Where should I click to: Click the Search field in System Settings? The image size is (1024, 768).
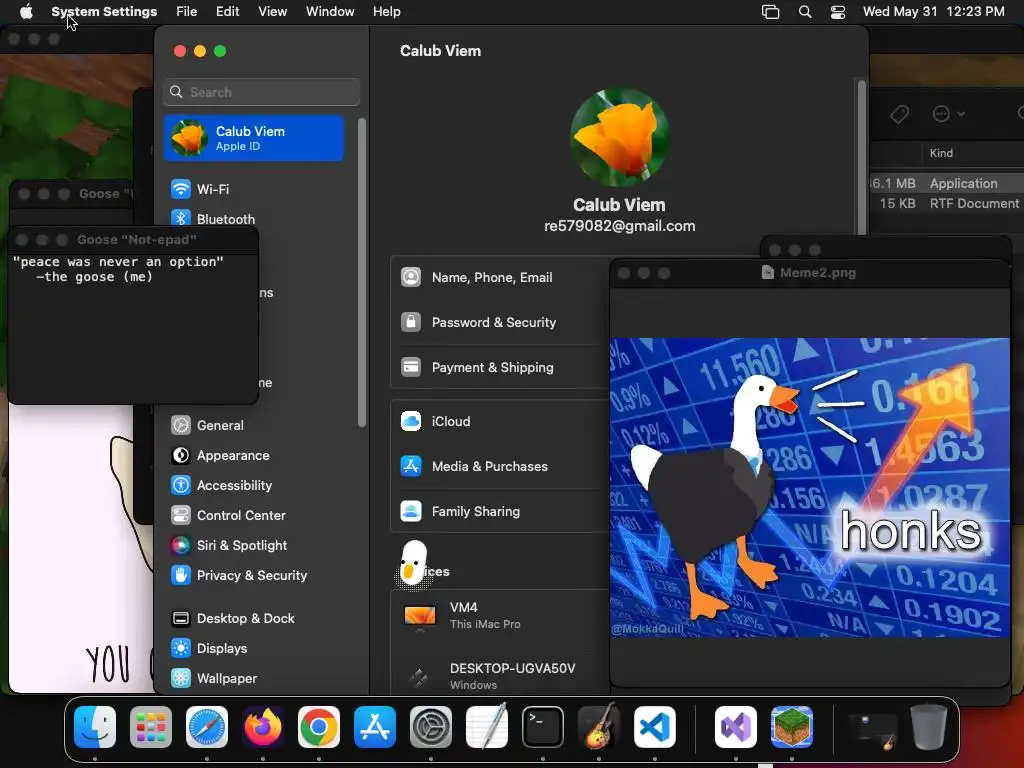[x=261, y=93]
